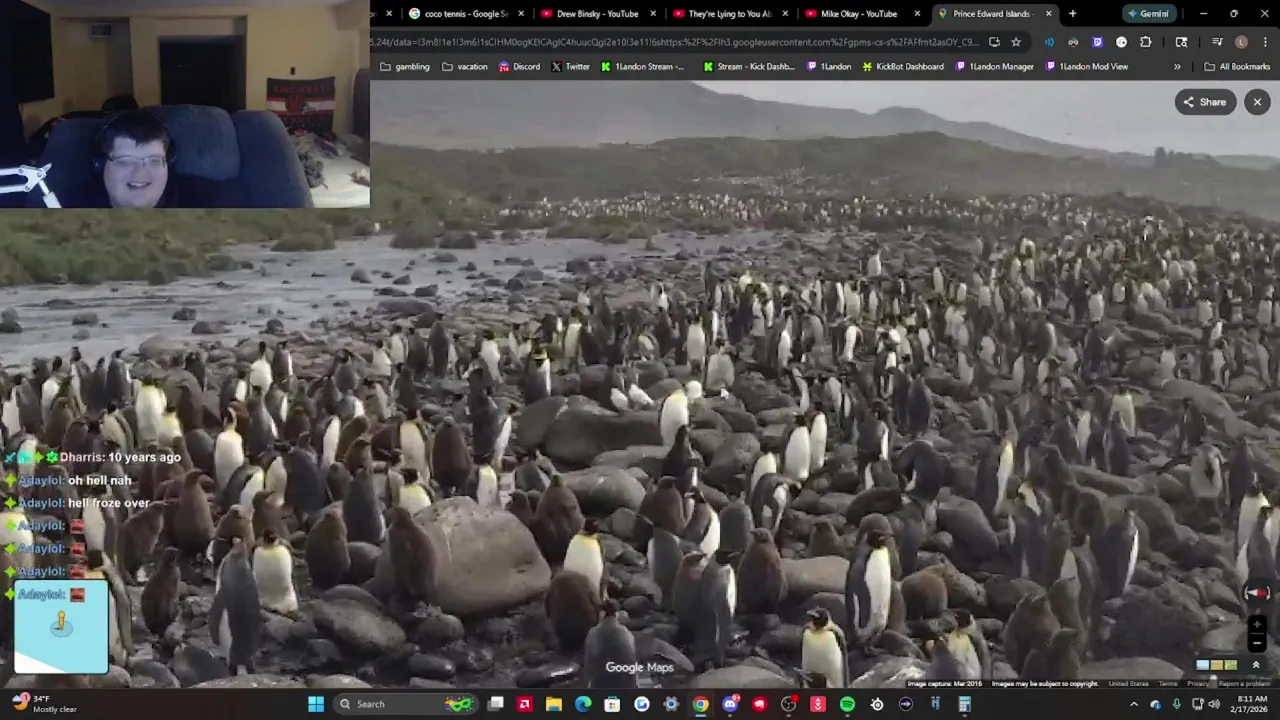Open a new browser tab
The image size is (1280, 720).
pos(1072,14)
